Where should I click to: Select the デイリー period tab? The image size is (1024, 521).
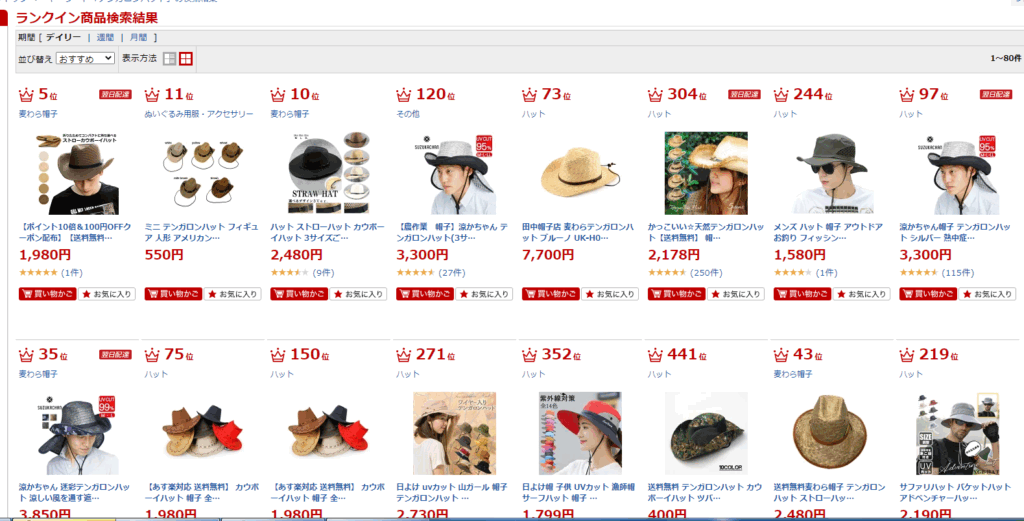[x=63, y=38]
